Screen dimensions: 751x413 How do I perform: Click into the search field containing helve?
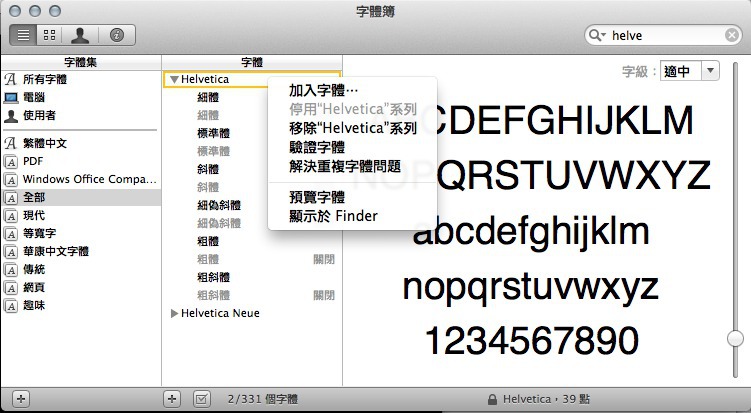click(665, 35)
